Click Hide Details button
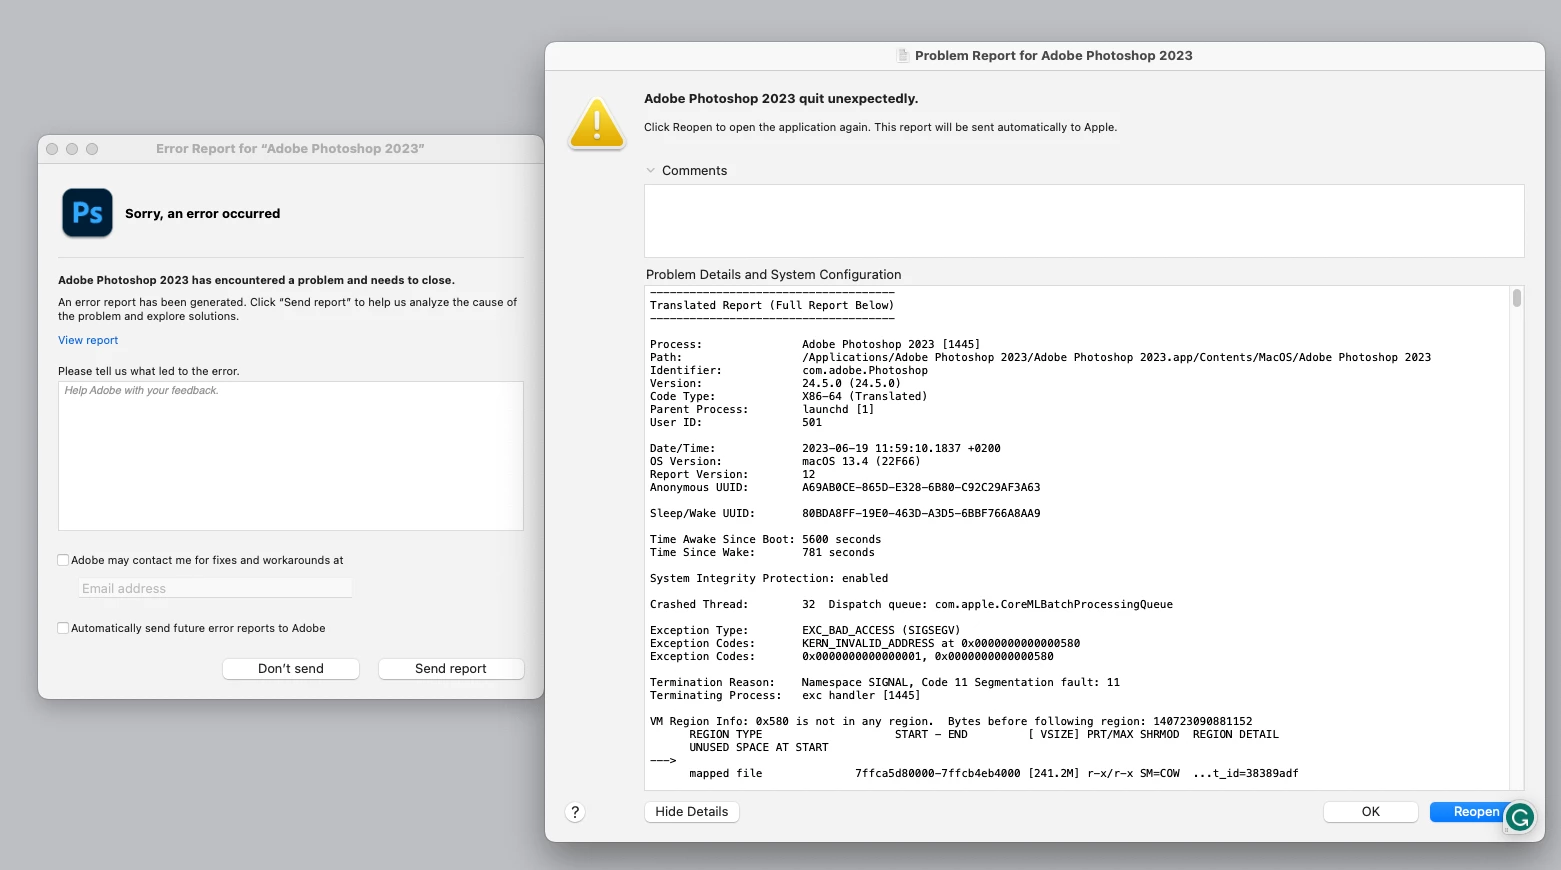 [692, 812]
